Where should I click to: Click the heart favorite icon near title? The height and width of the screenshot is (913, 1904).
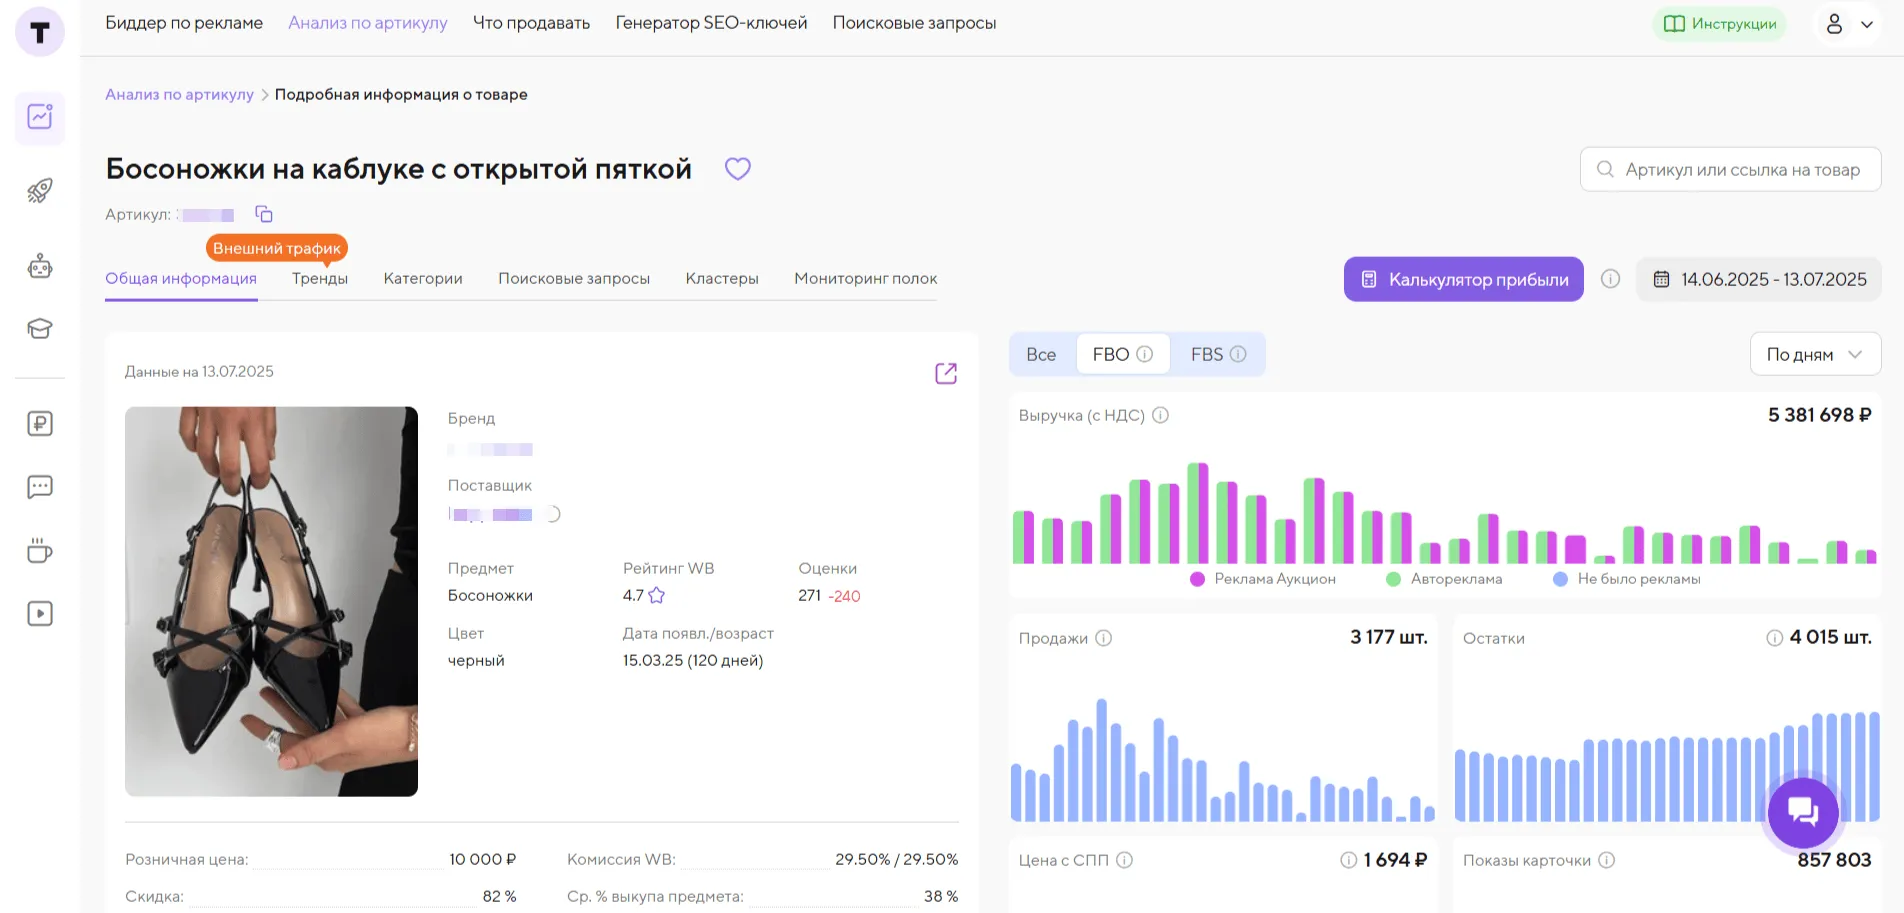click(737, 169)
